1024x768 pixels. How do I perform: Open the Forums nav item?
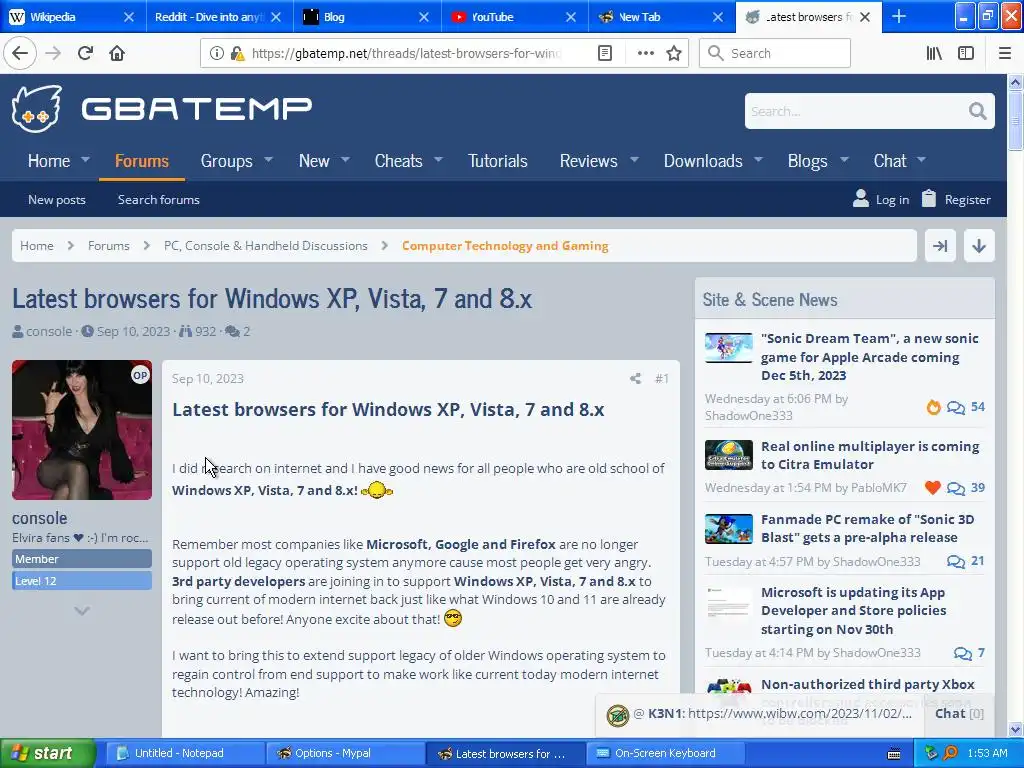(x=142, y=161)
